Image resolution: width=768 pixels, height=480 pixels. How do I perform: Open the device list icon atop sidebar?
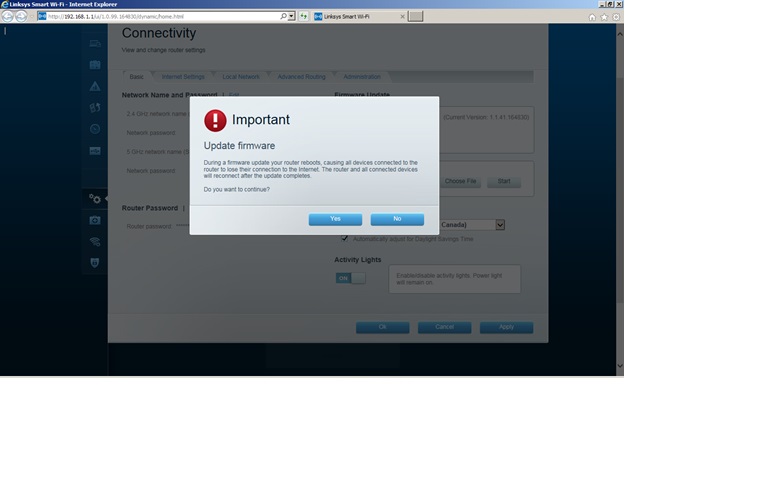pyautogui.click(x=95, y=44)
